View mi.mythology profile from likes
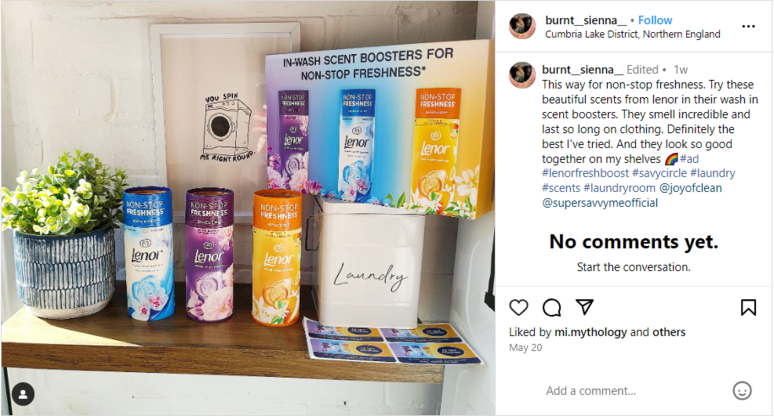The height and width of the screenshot is (416, 774). tap(590, 332)
